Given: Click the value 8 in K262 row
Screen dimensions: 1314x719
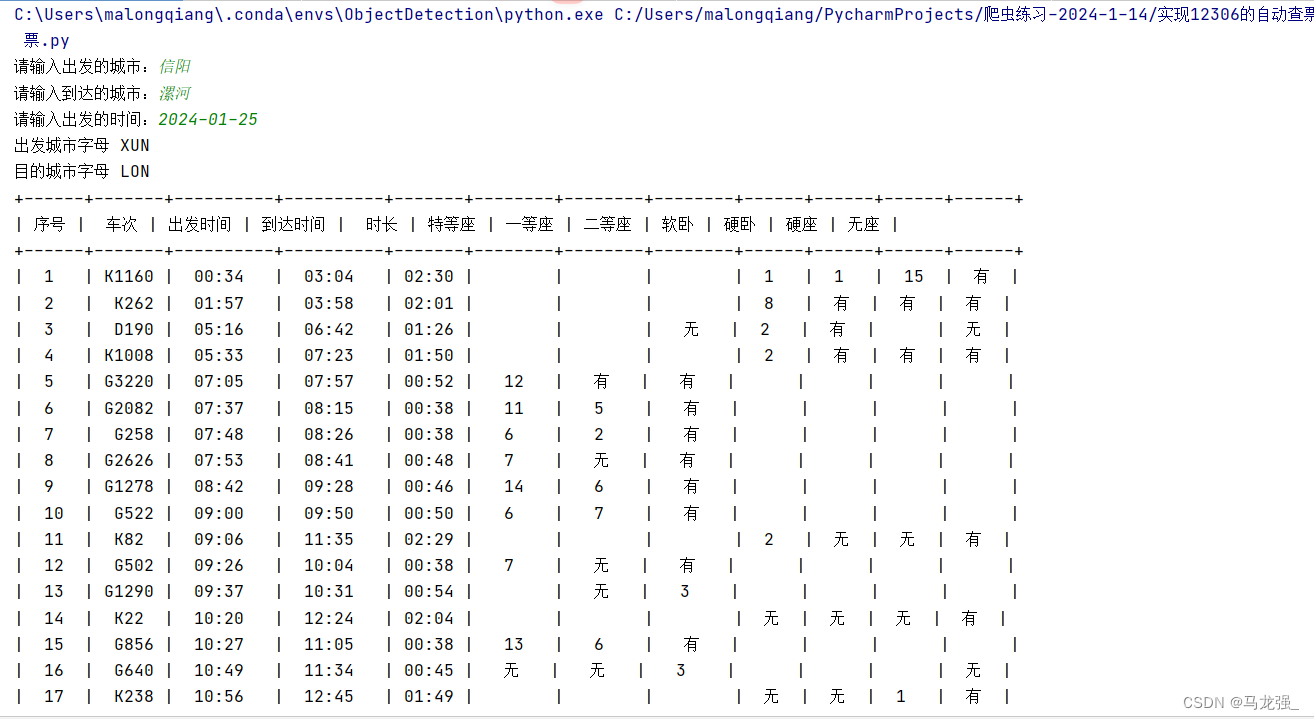Looking at the screenshot, I should [x=769, y=303].
